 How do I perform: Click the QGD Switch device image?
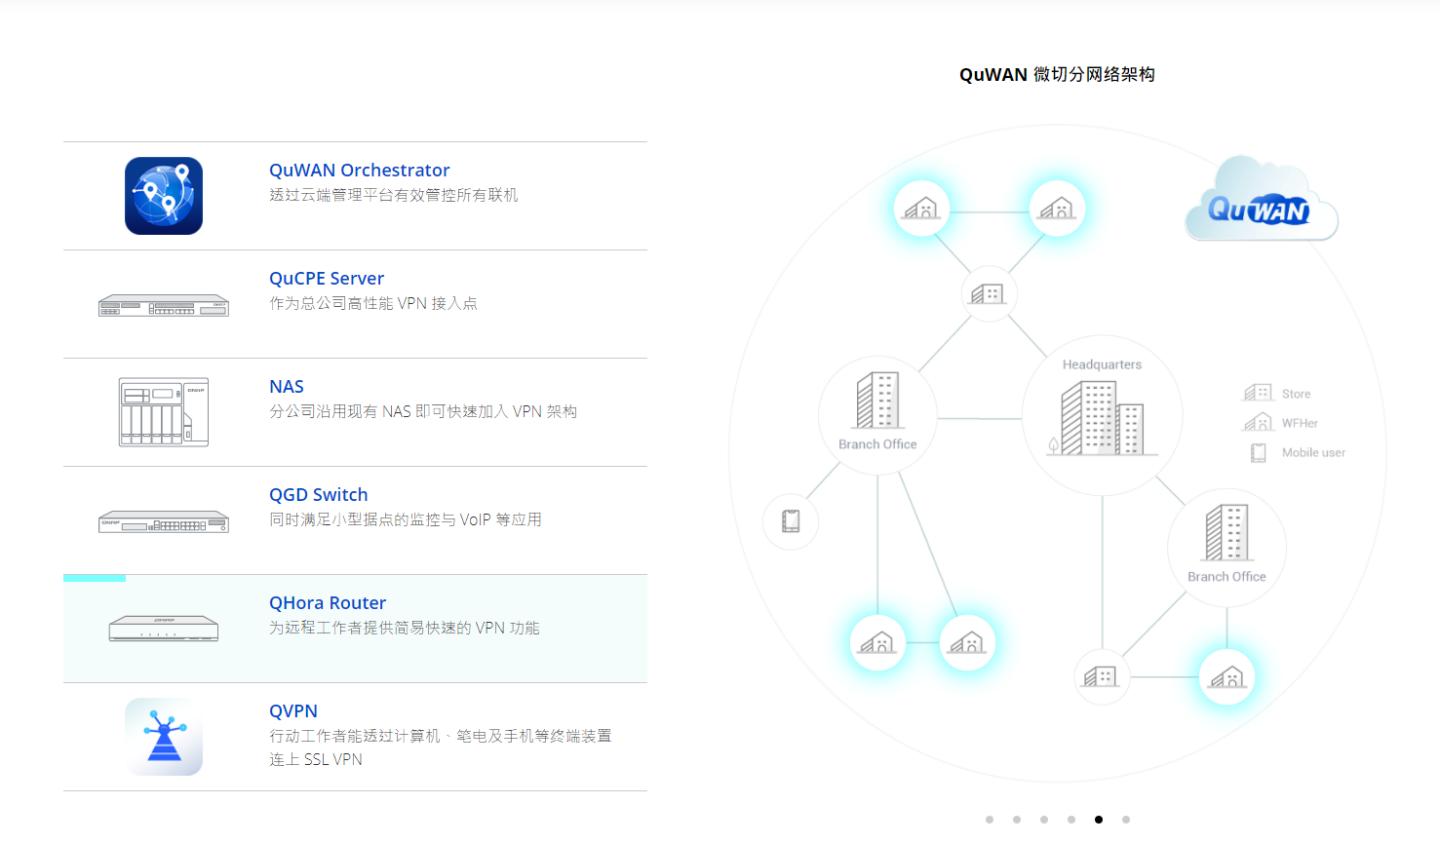(165, 520)
